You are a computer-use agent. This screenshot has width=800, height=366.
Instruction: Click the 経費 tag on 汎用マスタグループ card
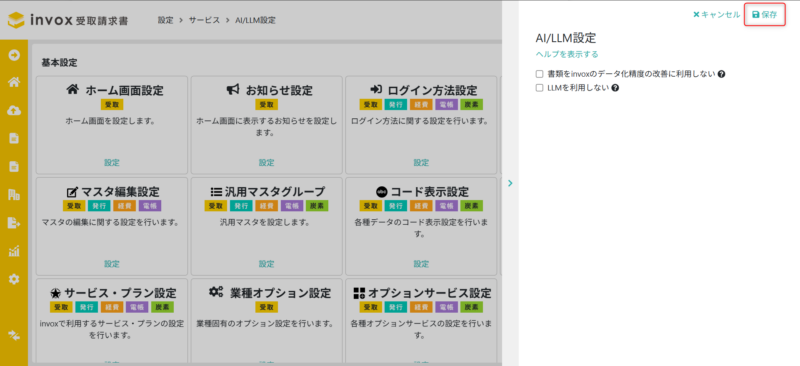tap(266, 206)
